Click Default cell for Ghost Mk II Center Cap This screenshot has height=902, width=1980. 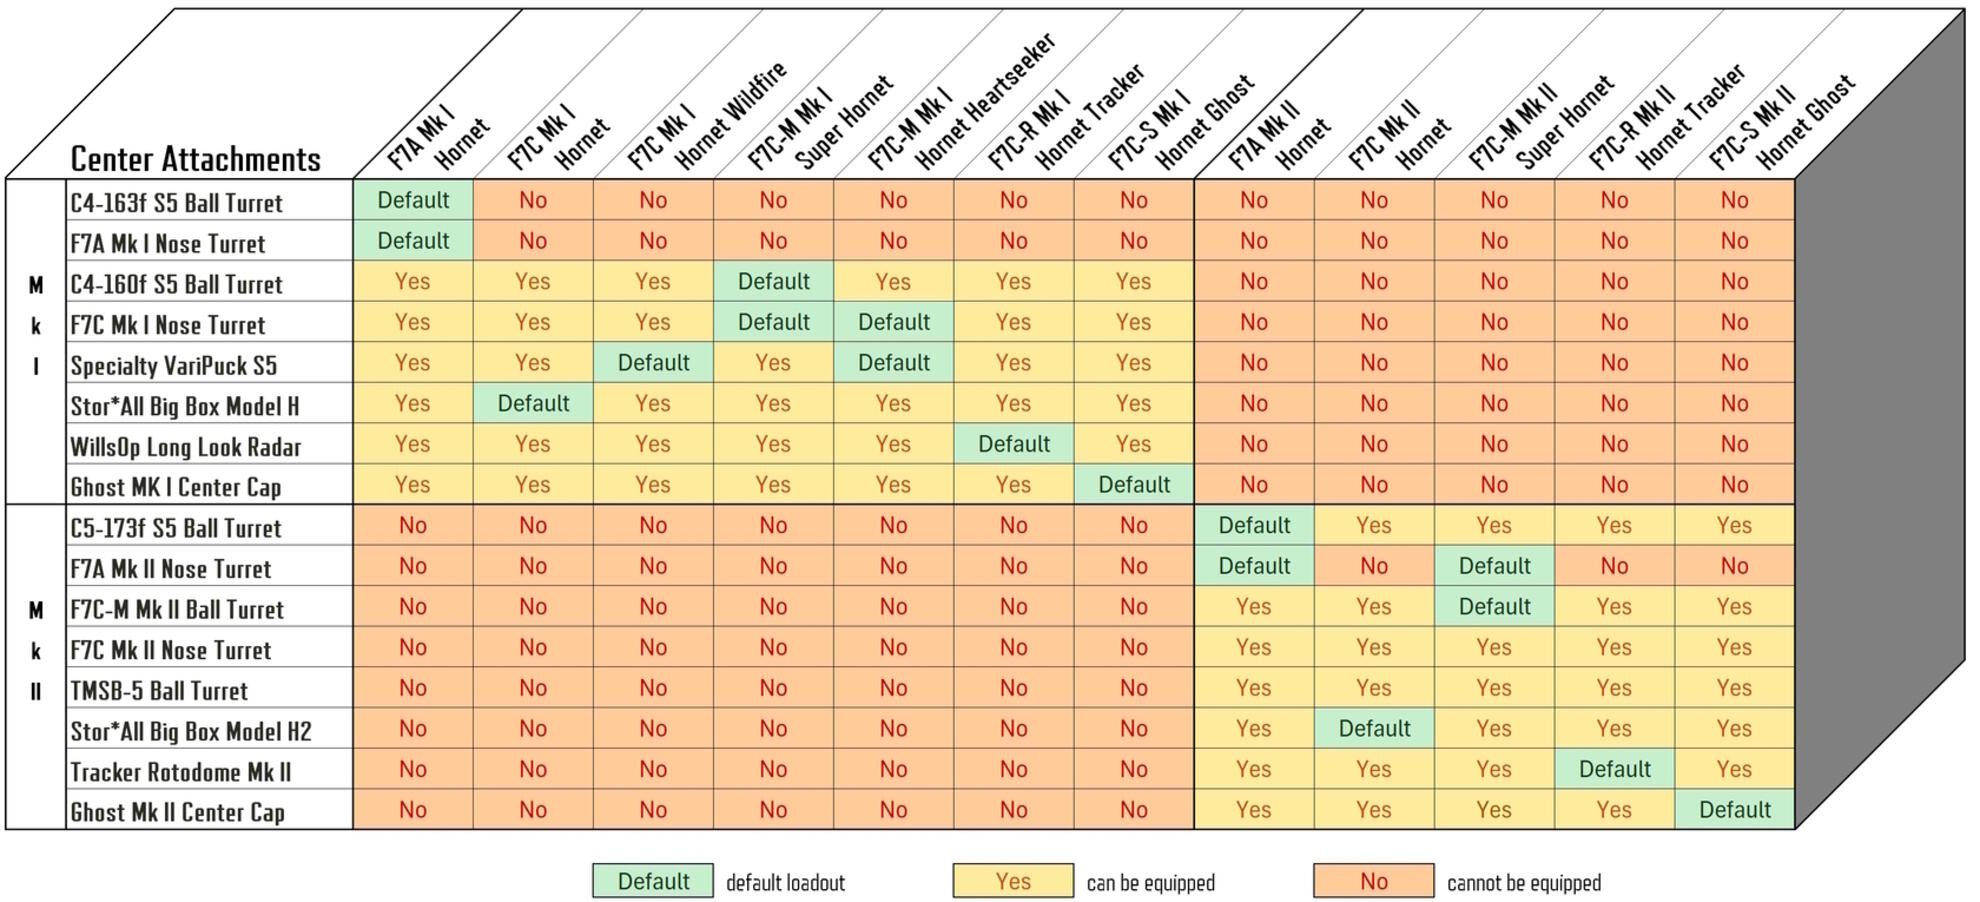[x=1734, y=810]
